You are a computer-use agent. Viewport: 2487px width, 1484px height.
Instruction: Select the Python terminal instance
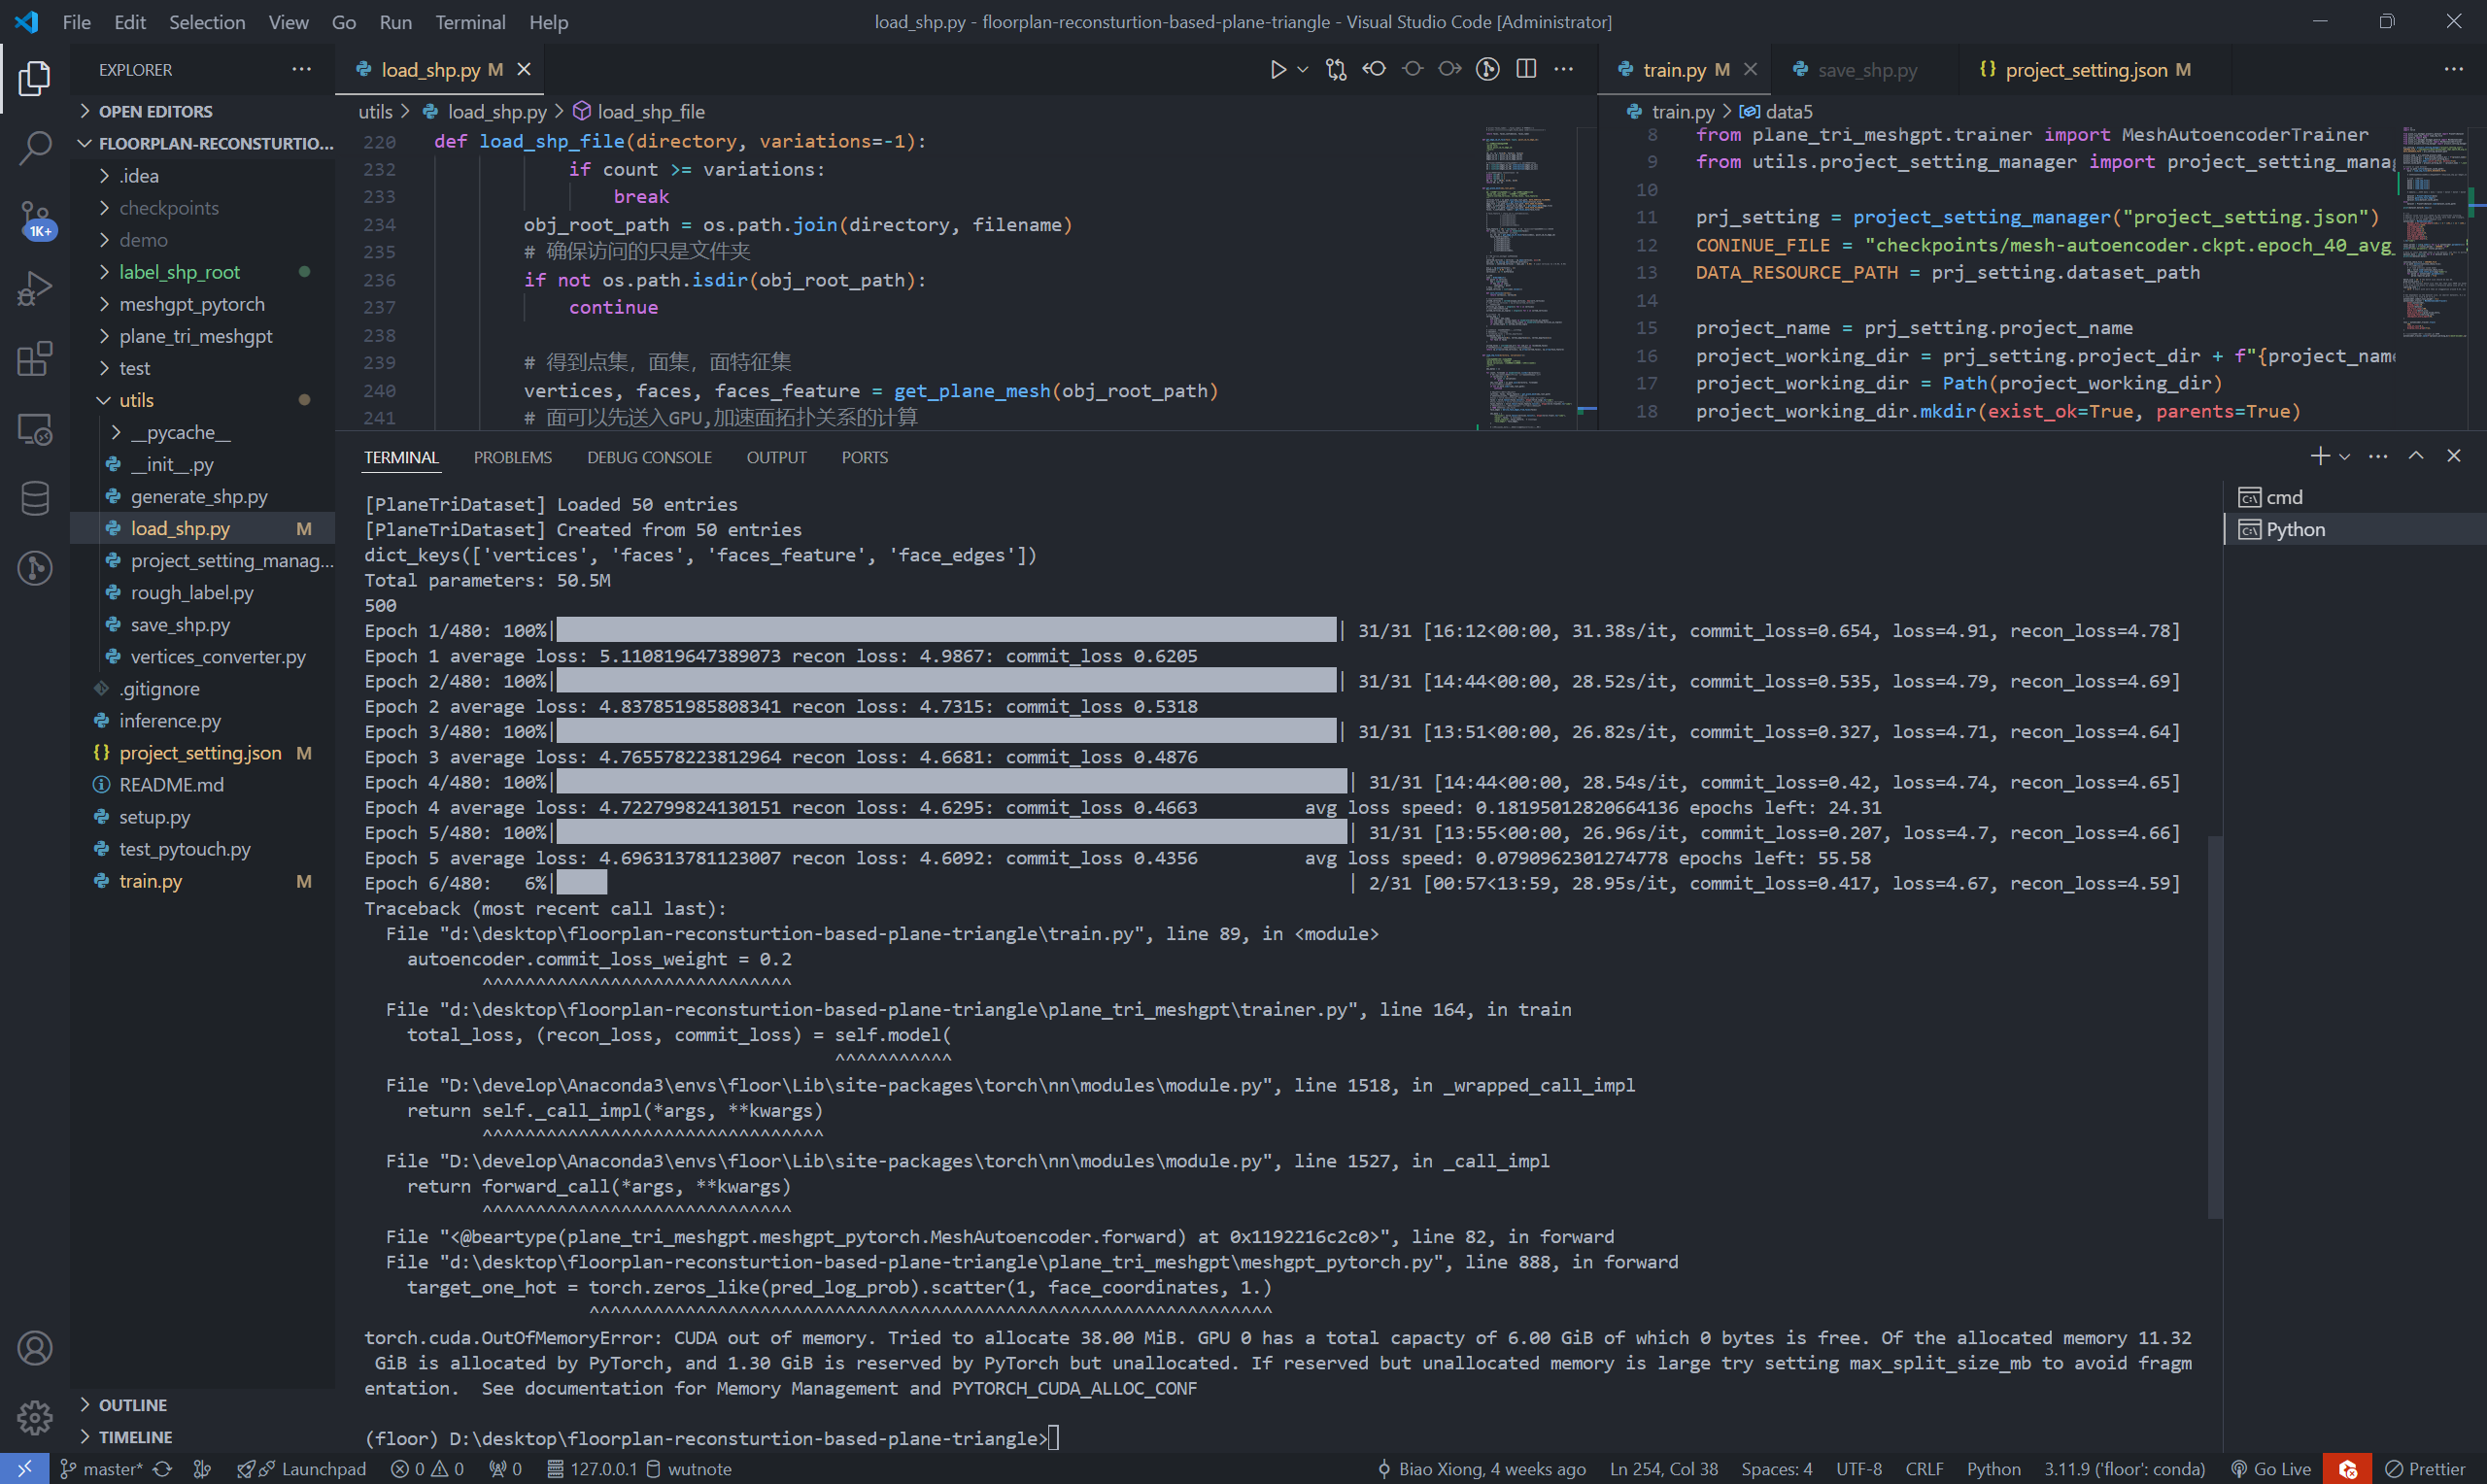coord(2354,529)
